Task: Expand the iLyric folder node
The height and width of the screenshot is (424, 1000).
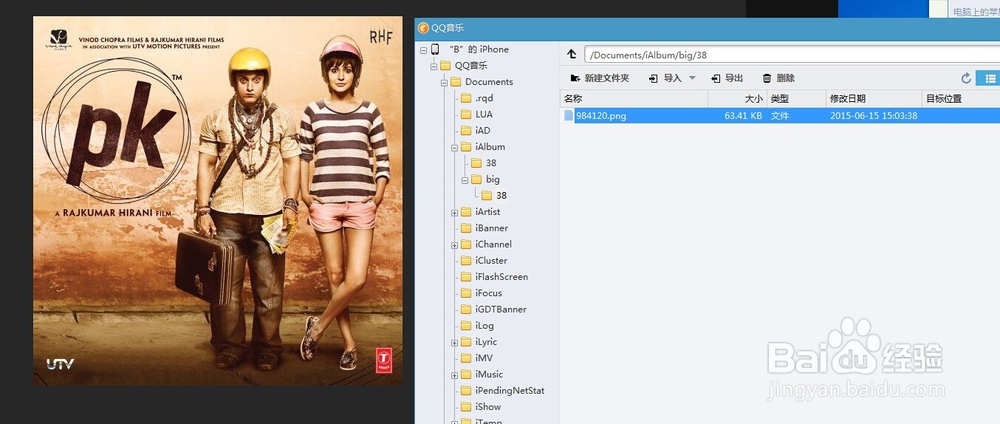Action: tap(454, 342)
